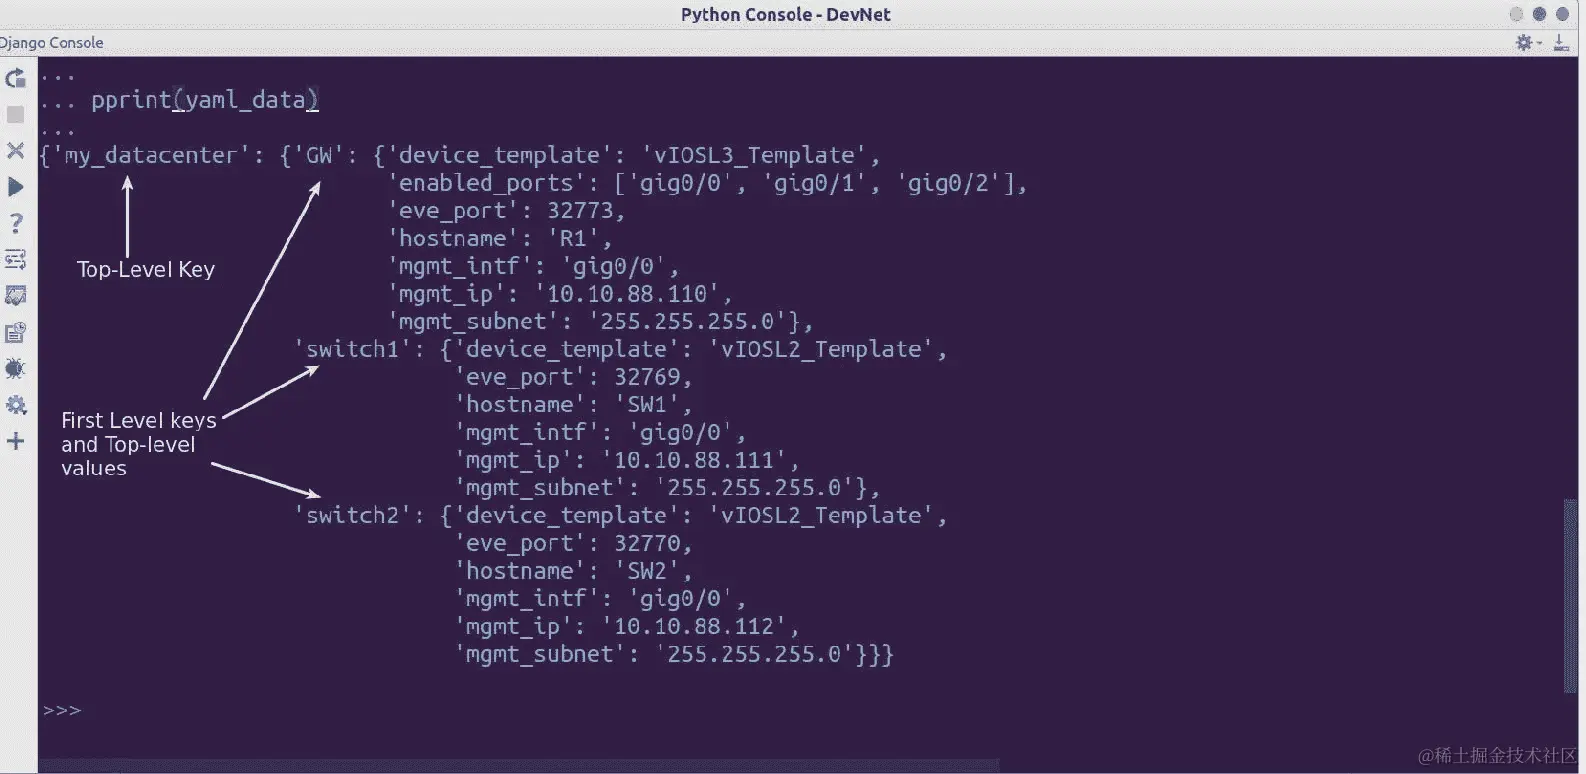Click the 'GW' key text
The width and height of the screenshot is (1586, 774).
click(x=319, y=155)
